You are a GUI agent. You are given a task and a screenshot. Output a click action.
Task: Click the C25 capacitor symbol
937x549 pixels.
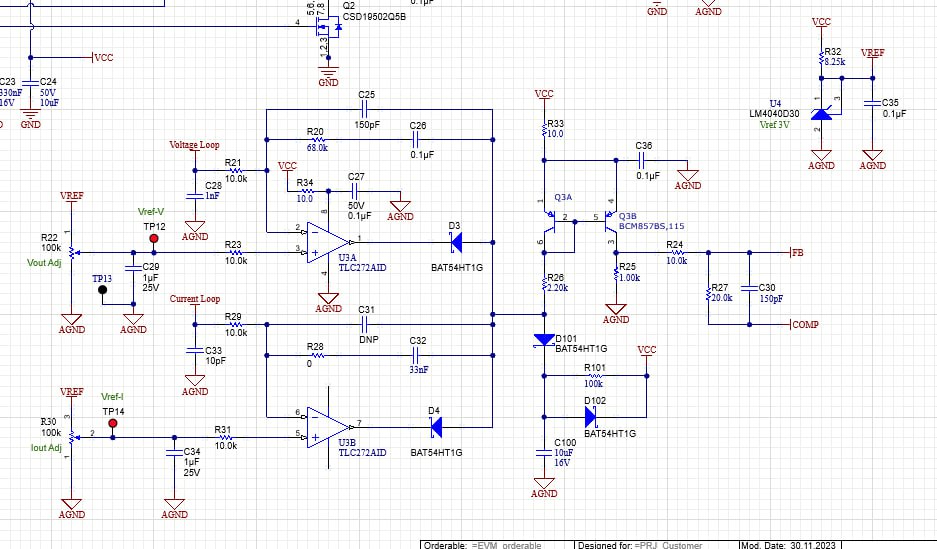pos(365,109)
